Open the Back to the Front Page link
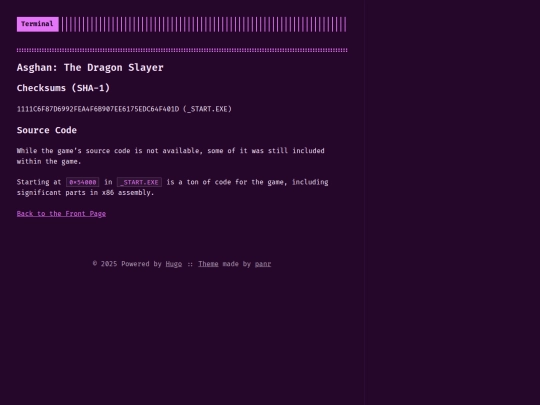Image resolution: width=540 pixels, height=405 pixels. 61,214
